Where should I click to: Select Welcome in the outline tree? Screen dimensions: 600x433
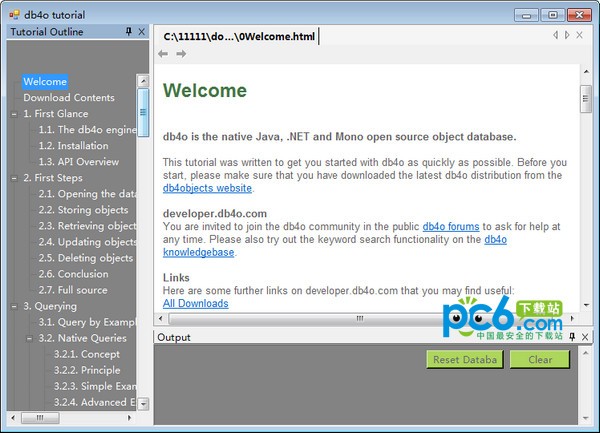[x=45, y=81]
